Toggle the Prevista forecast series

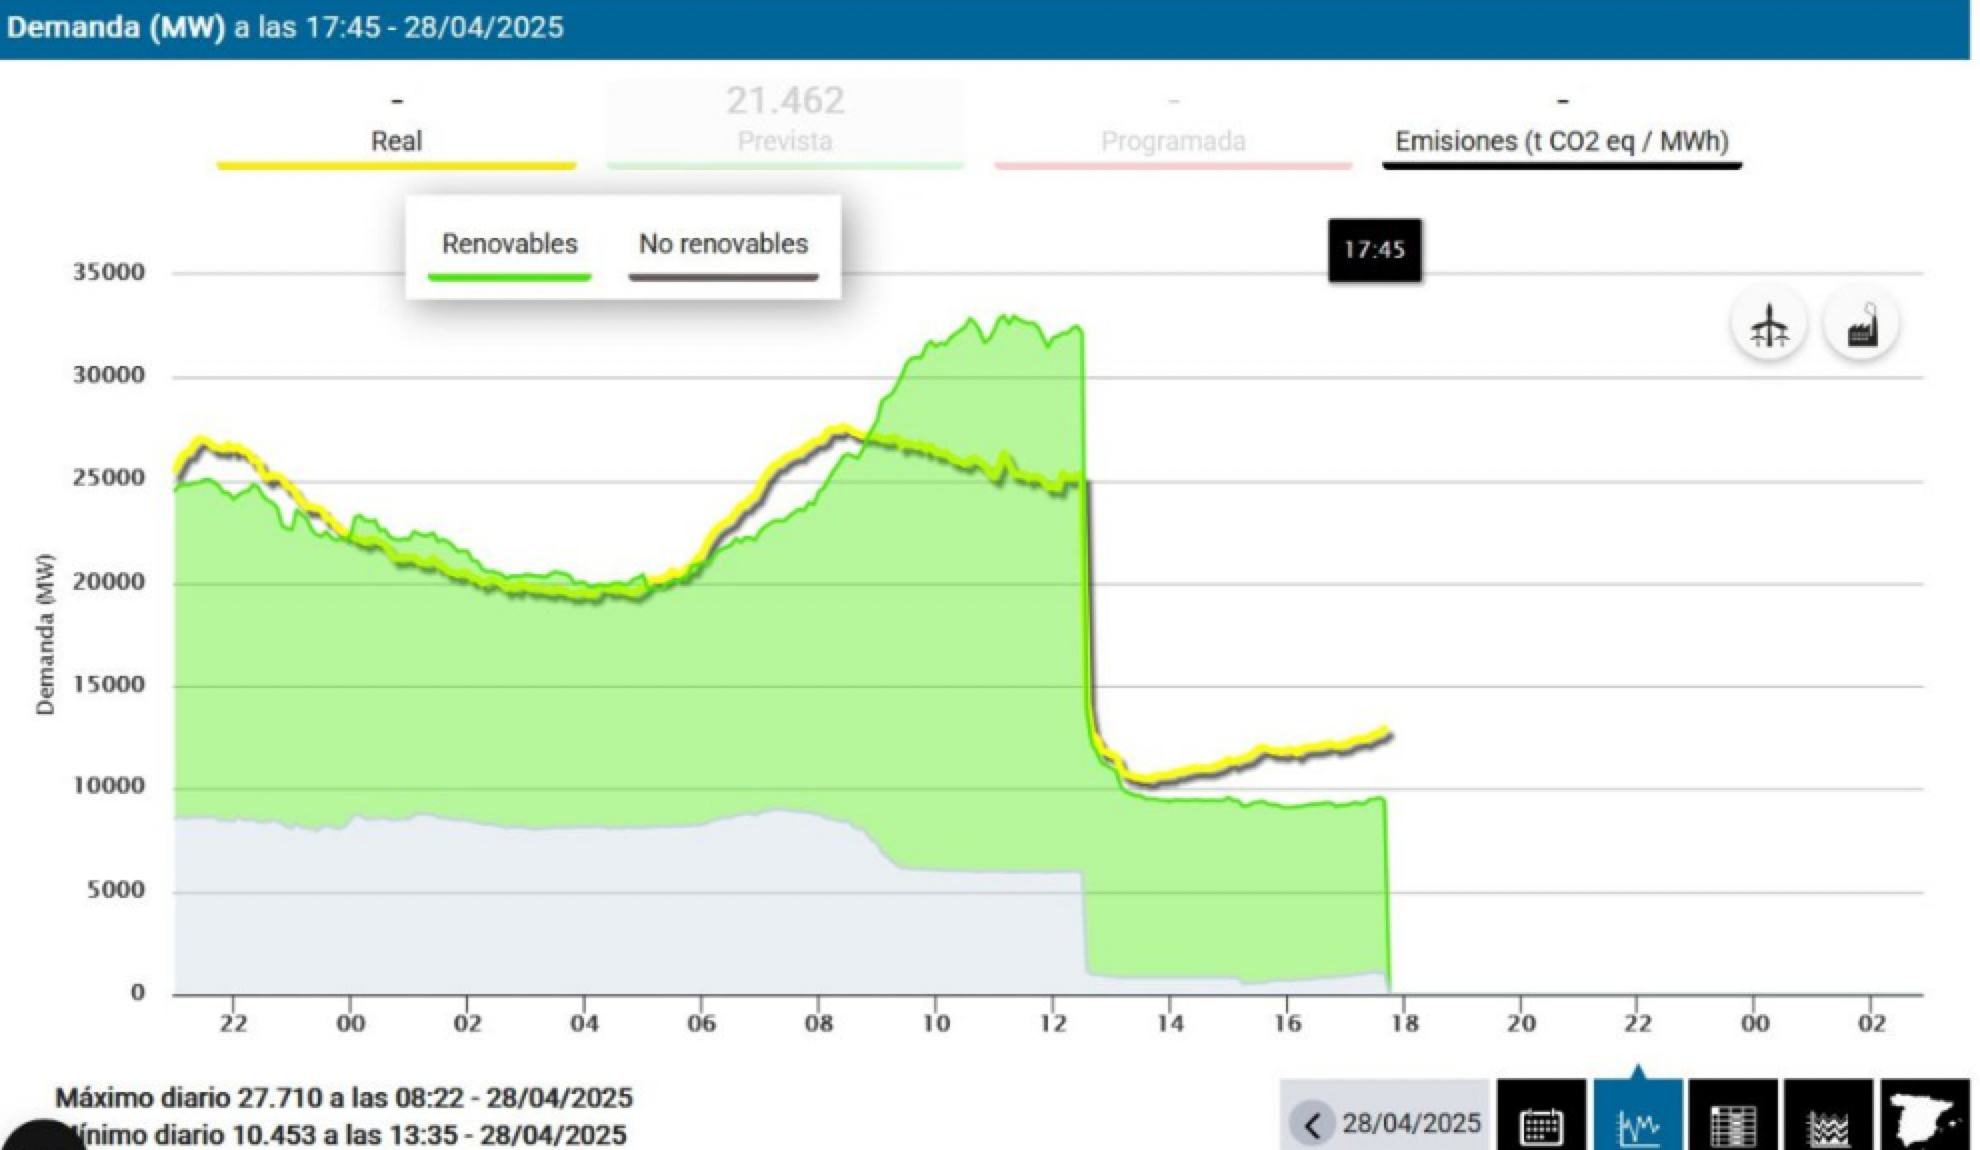(785, 140)
